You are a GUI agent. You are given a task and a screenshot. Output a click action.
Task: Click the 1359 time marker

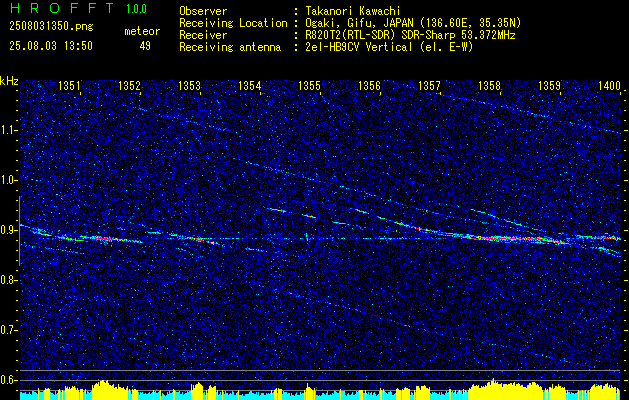point(550,86)
